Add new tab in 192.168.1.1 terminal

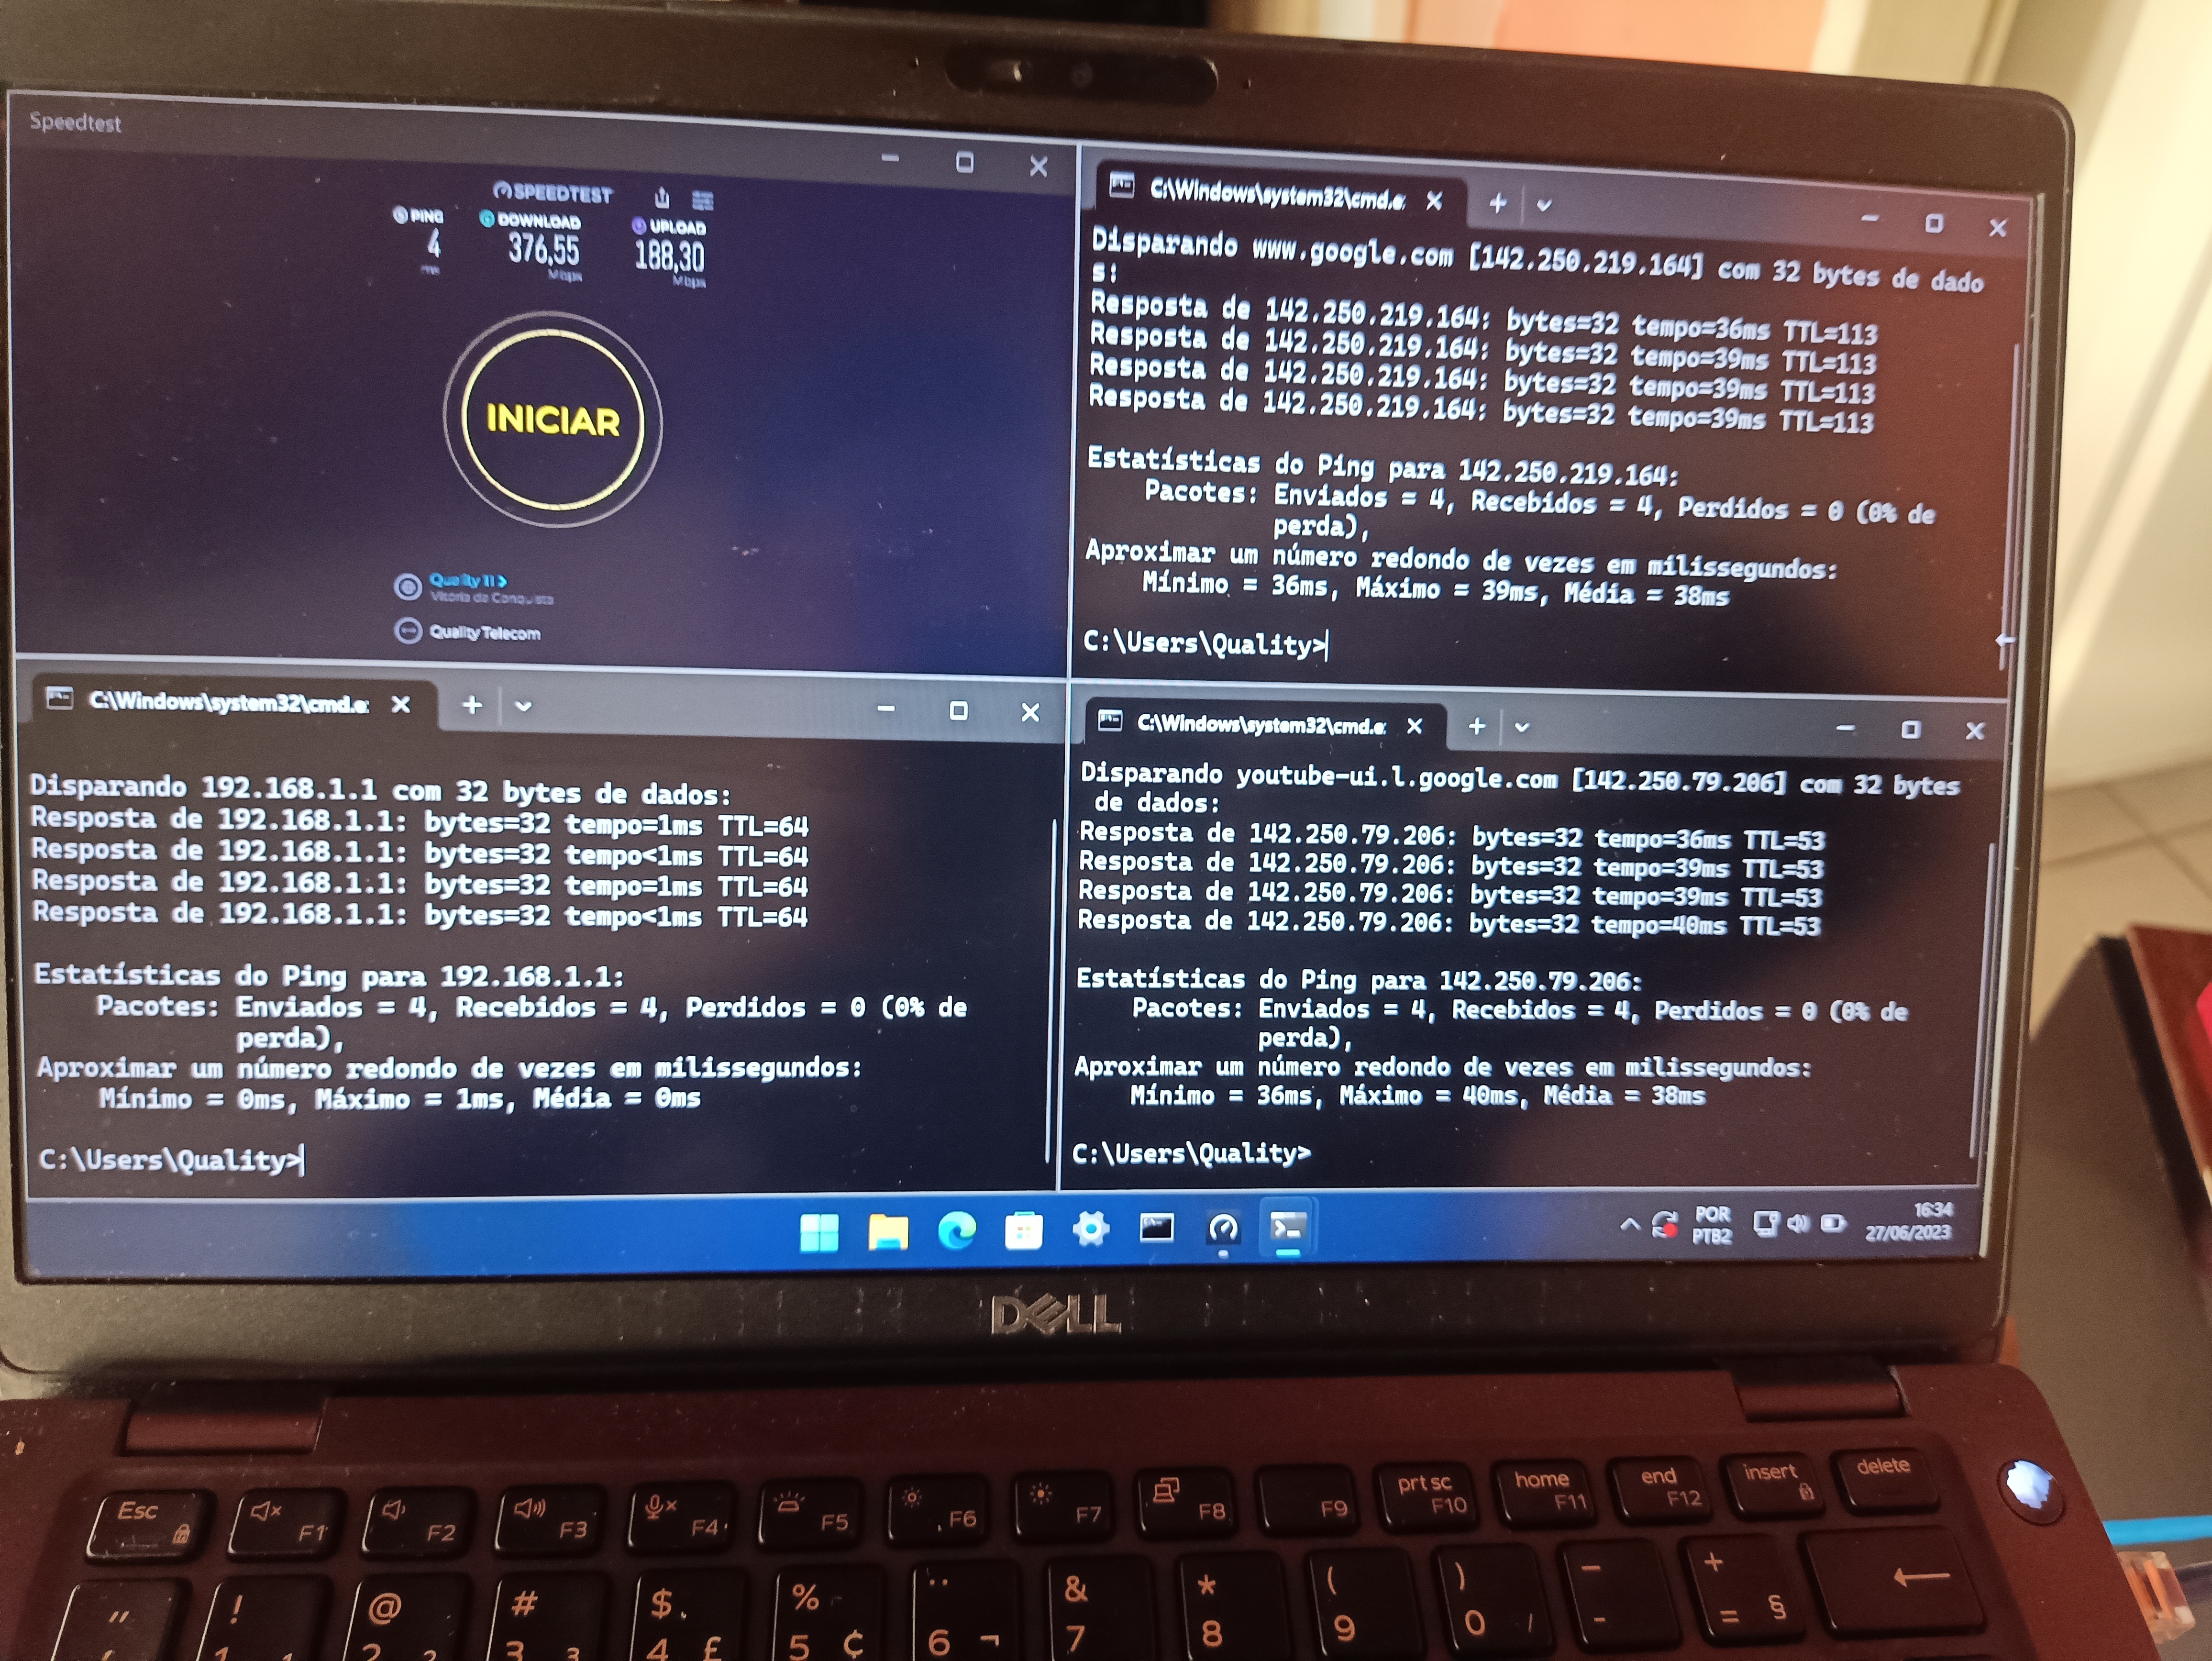pyautogui.click(x=472, y=705)
